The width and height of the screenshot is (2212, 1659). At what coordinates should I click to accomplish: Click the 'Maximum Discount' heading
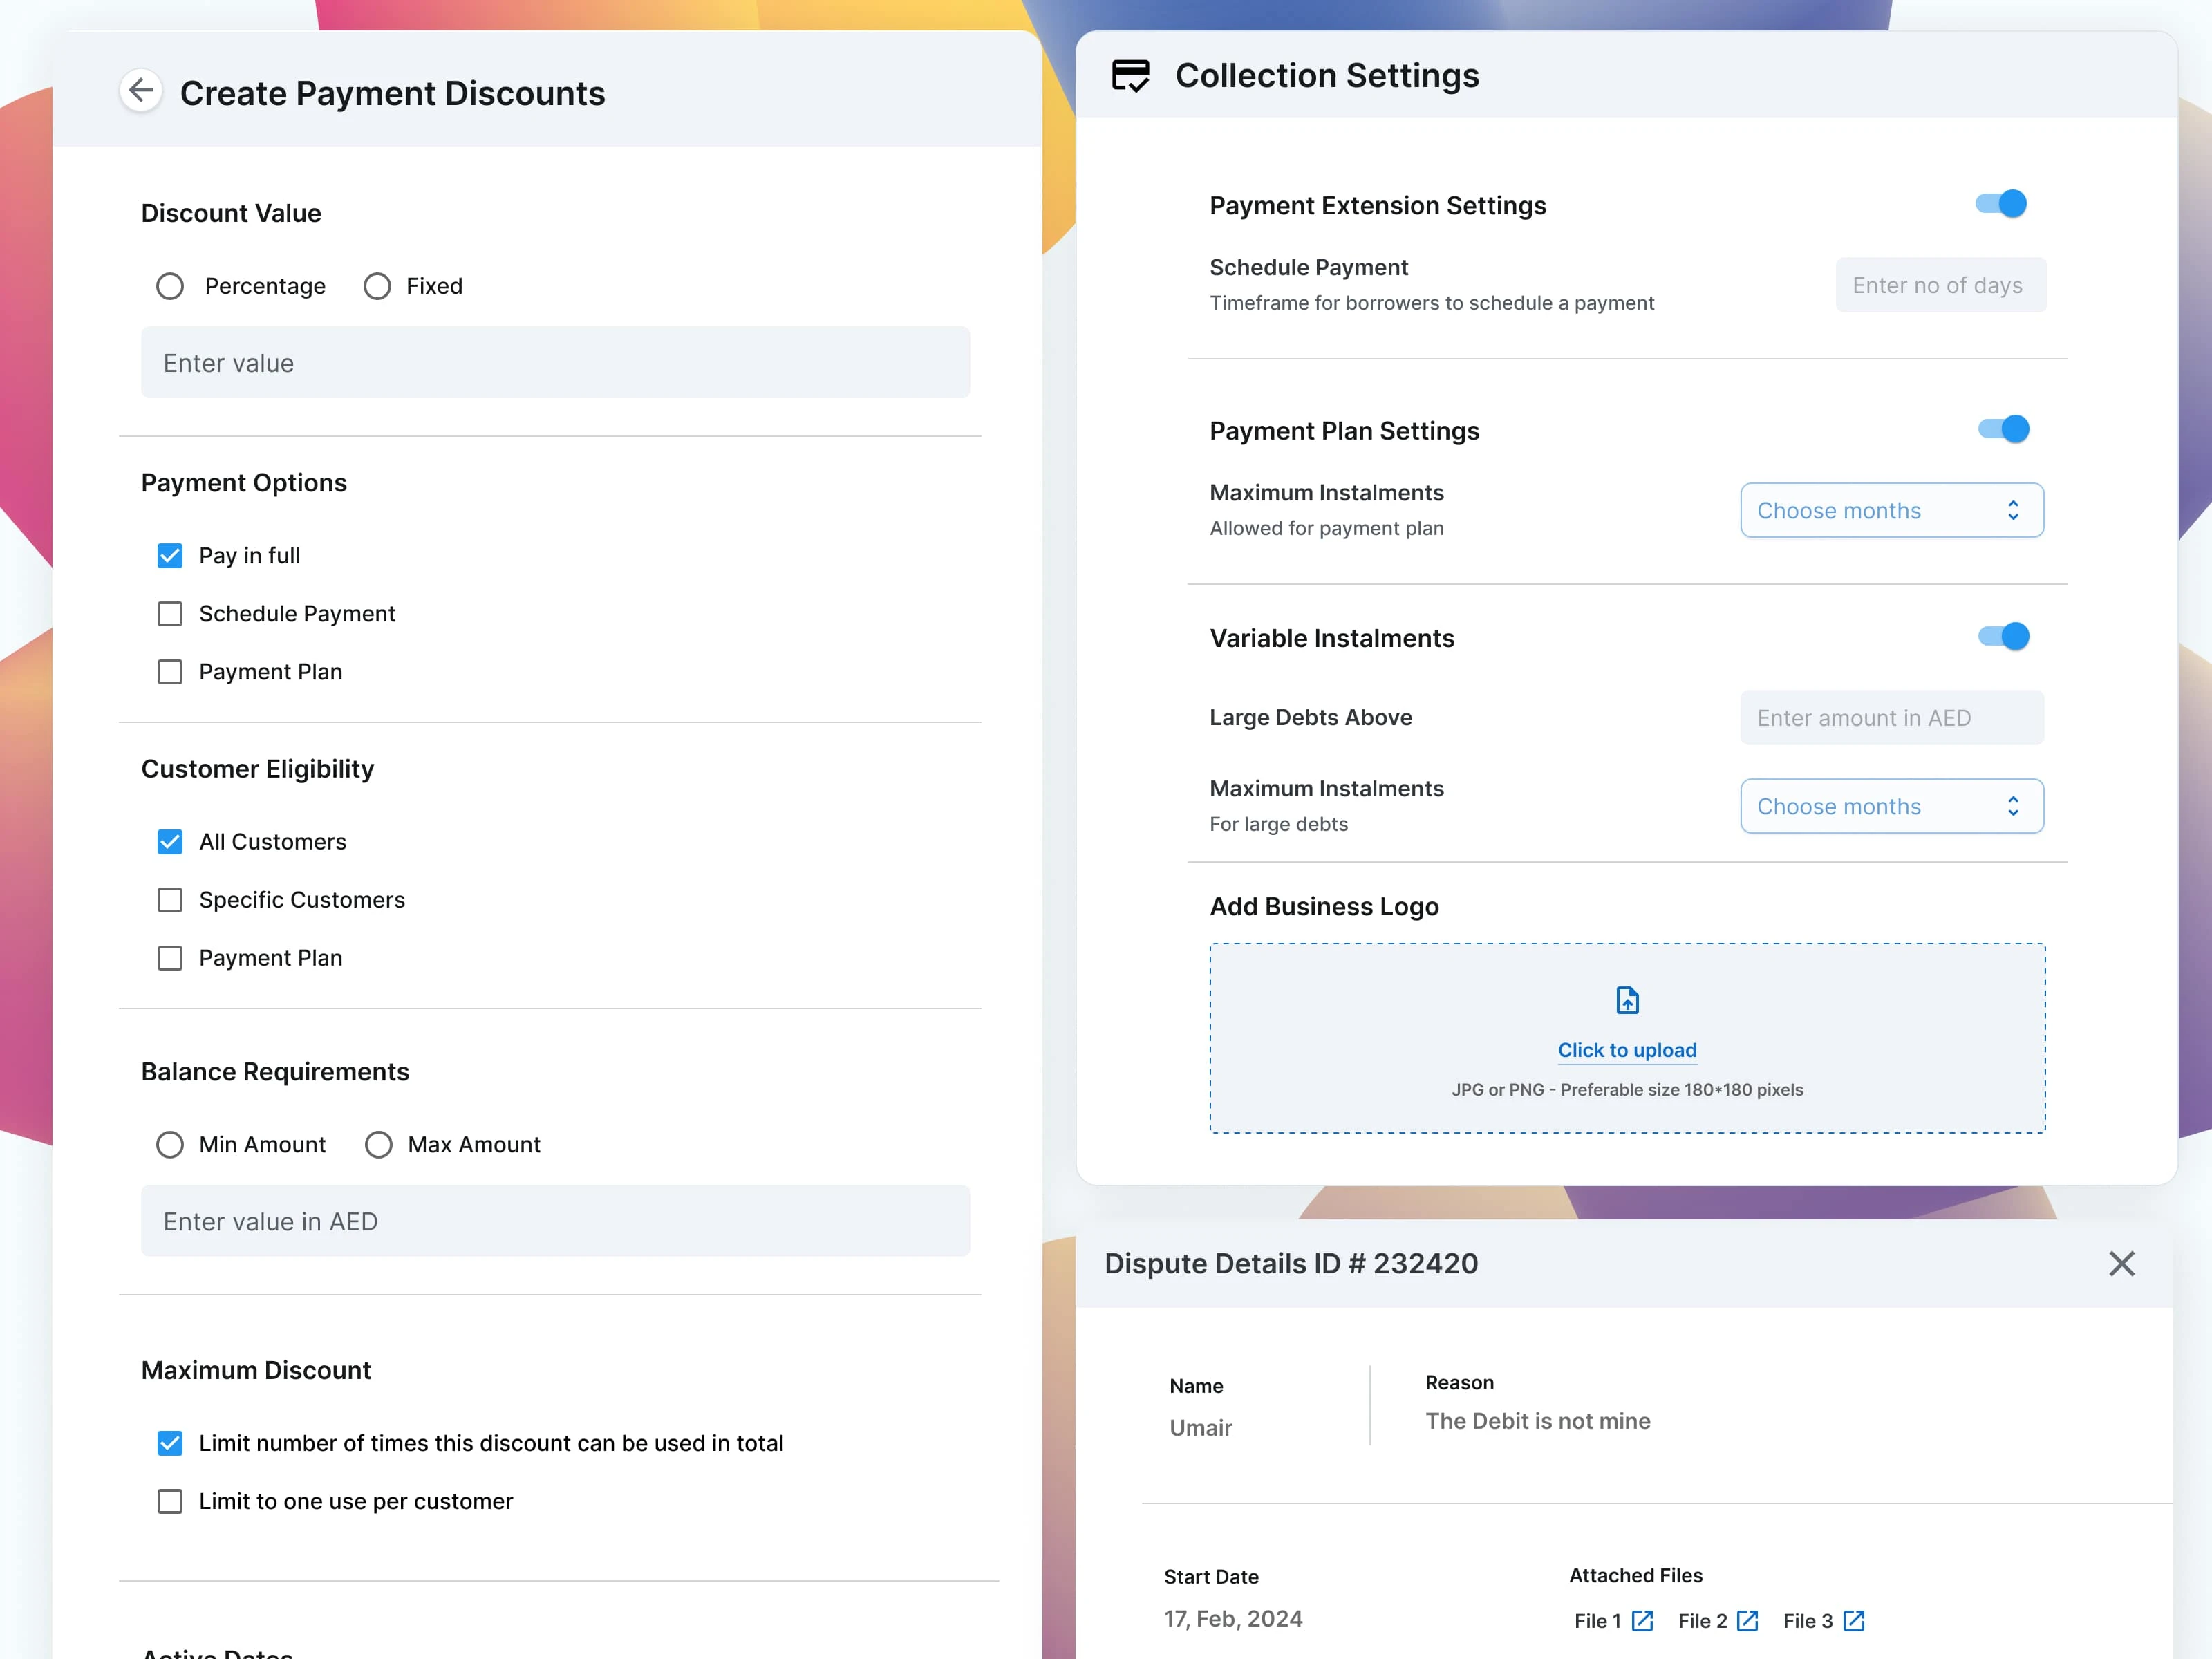click(x=256, y=1370)
